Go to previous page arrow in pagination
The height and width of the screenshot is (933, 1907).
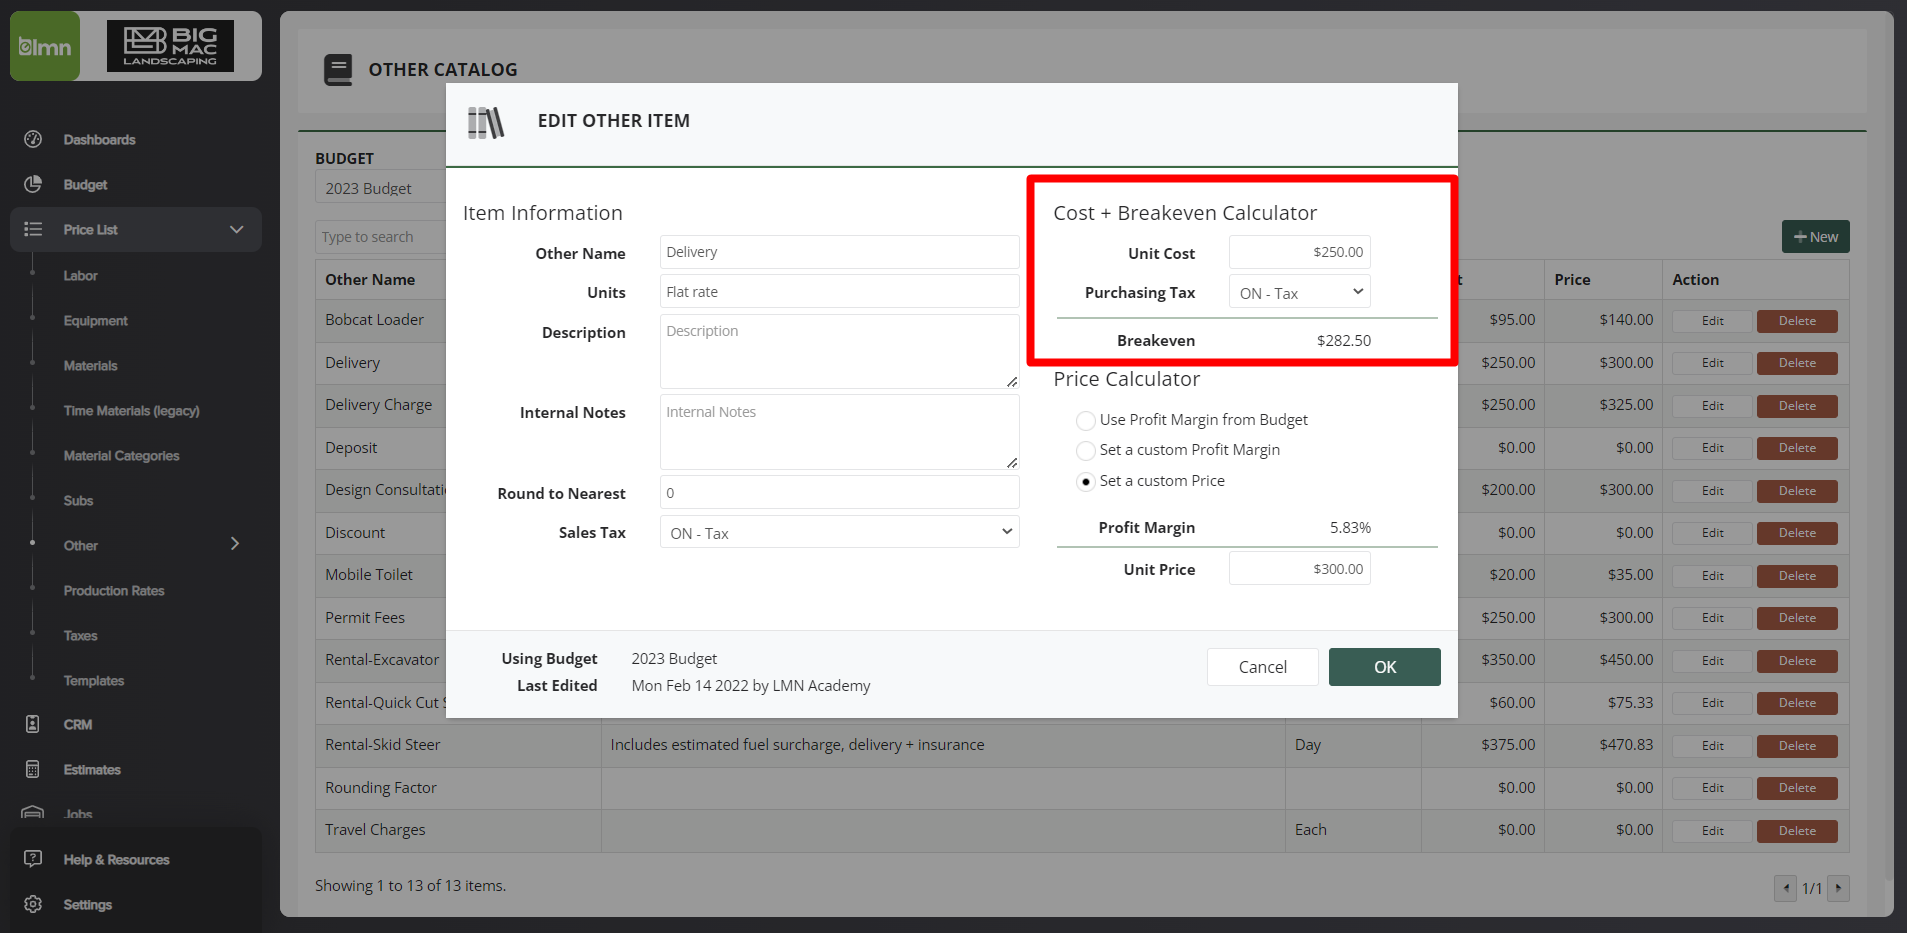pyautogui.click(x=1785, y=888)
